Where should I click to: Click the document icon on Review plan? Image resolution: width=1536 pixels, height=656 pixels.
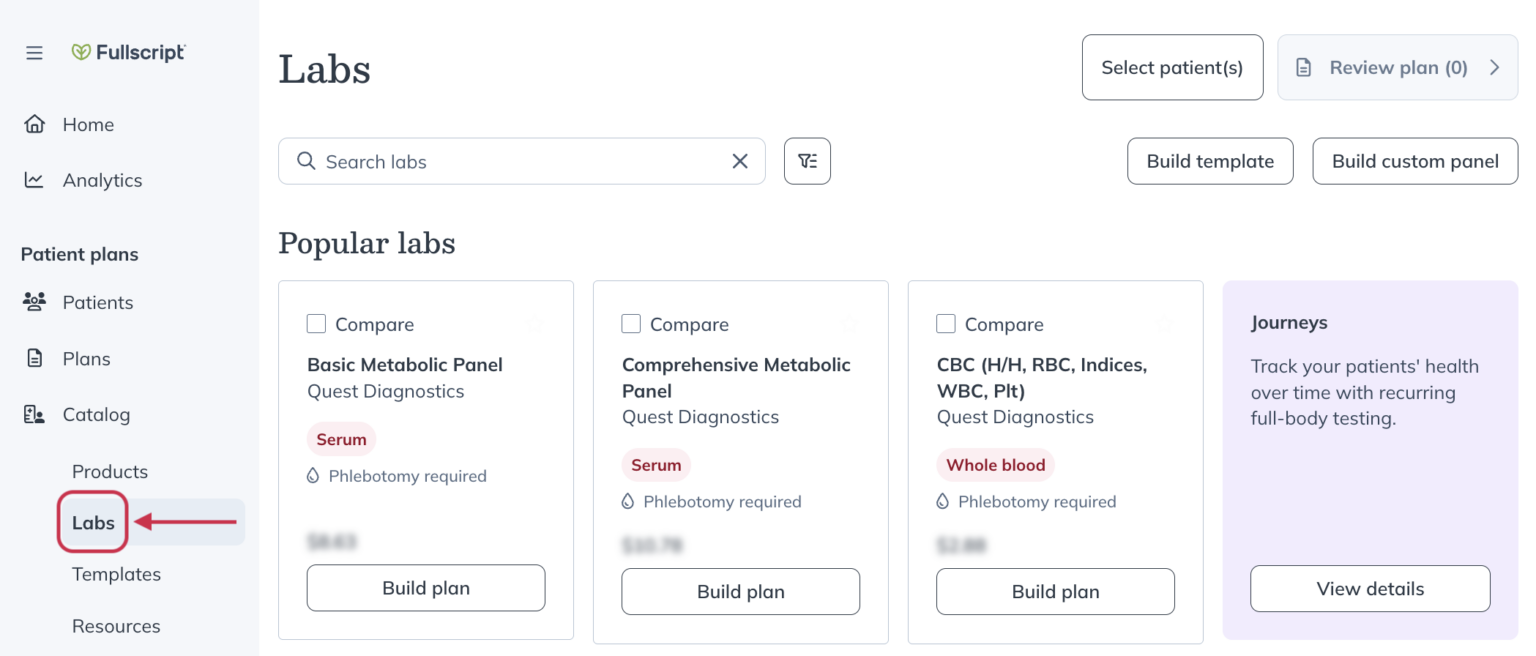point(1303,67)
